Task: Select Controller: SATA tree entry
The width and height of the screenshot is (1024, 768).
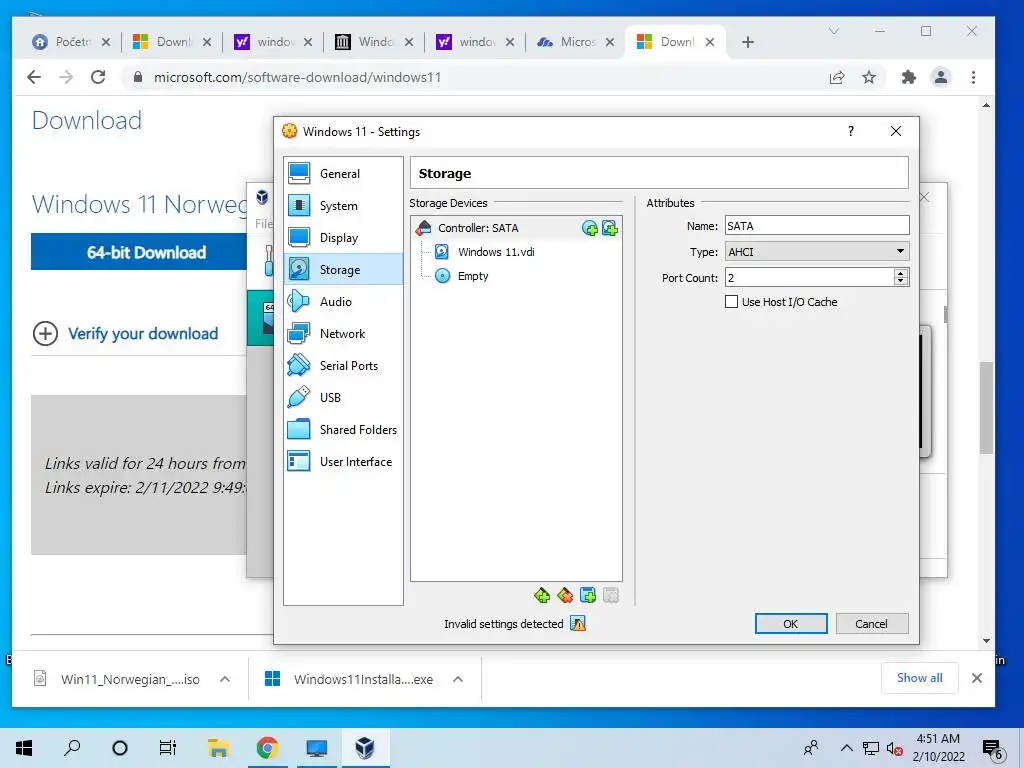Action: (x=516, y=228)
